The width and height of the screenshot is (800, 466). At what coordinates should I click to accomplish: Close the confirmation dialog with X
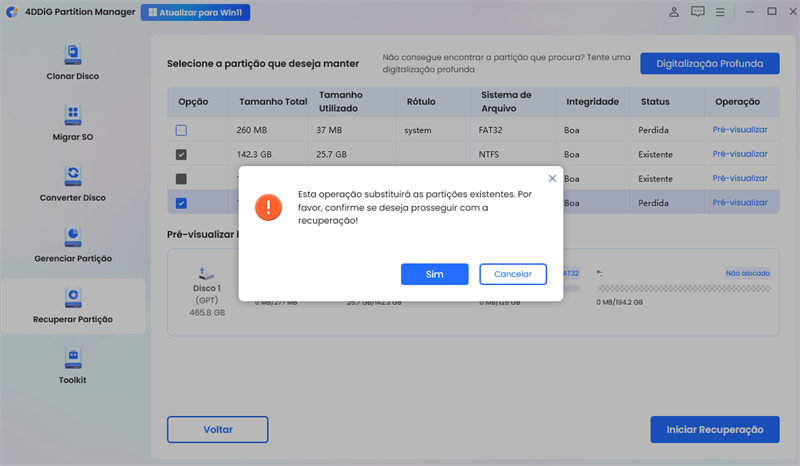(552, 178)
